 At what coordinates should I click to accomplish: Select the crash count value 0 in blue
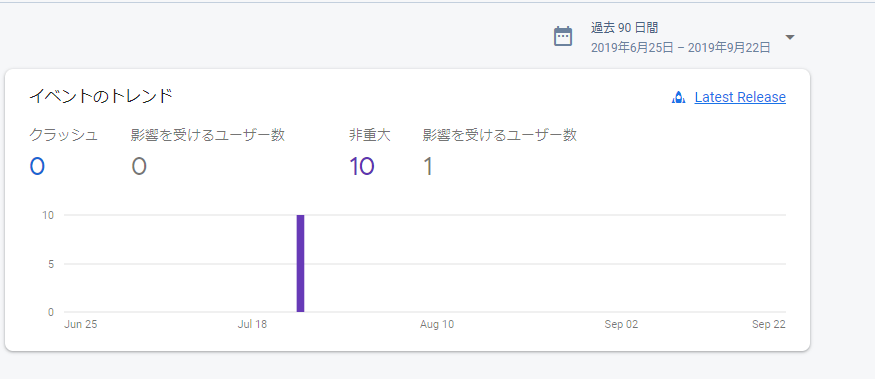37,166
